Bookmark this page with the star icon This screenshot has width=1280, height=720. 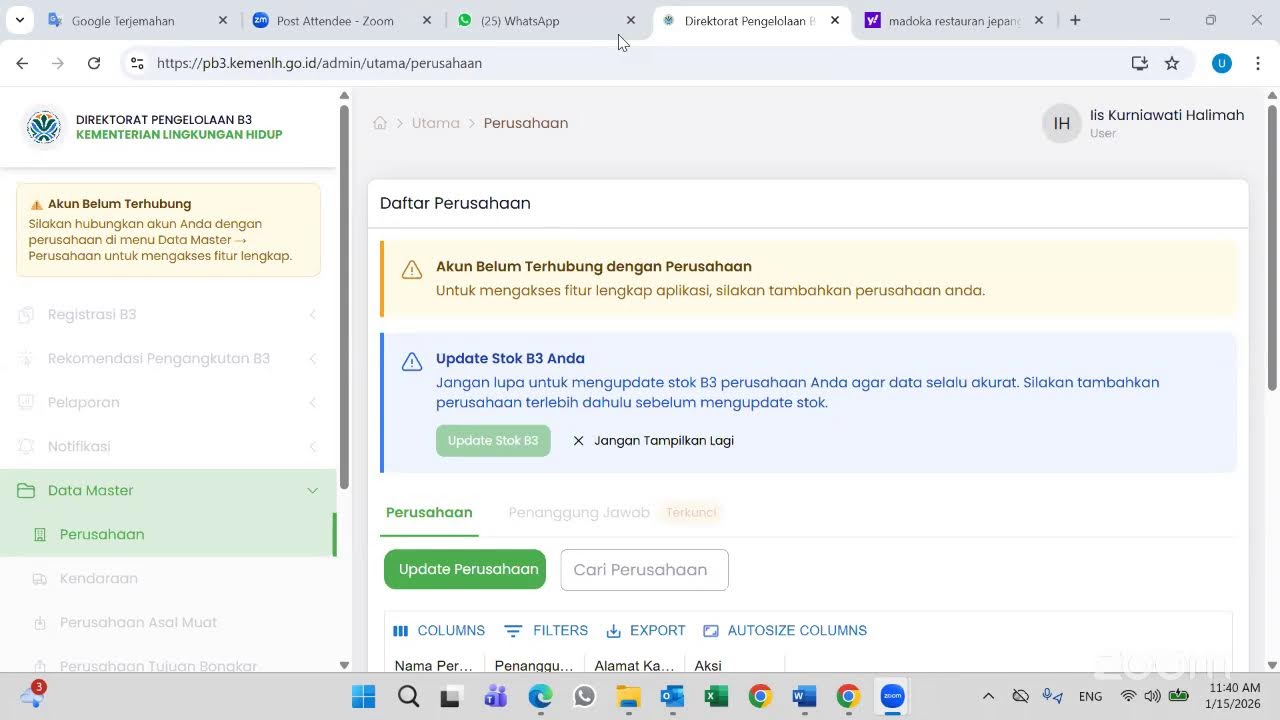1172,63
